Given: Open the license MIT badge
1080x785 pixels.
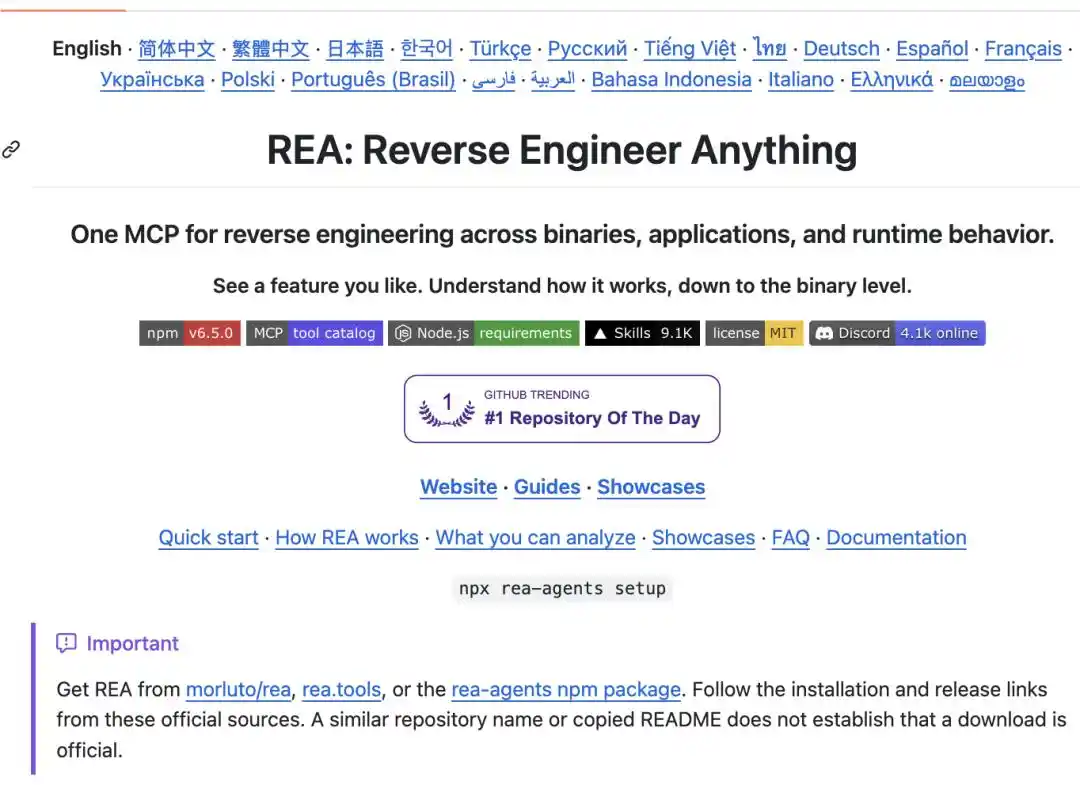Looking at the screenshot, I should click(754, 333).
